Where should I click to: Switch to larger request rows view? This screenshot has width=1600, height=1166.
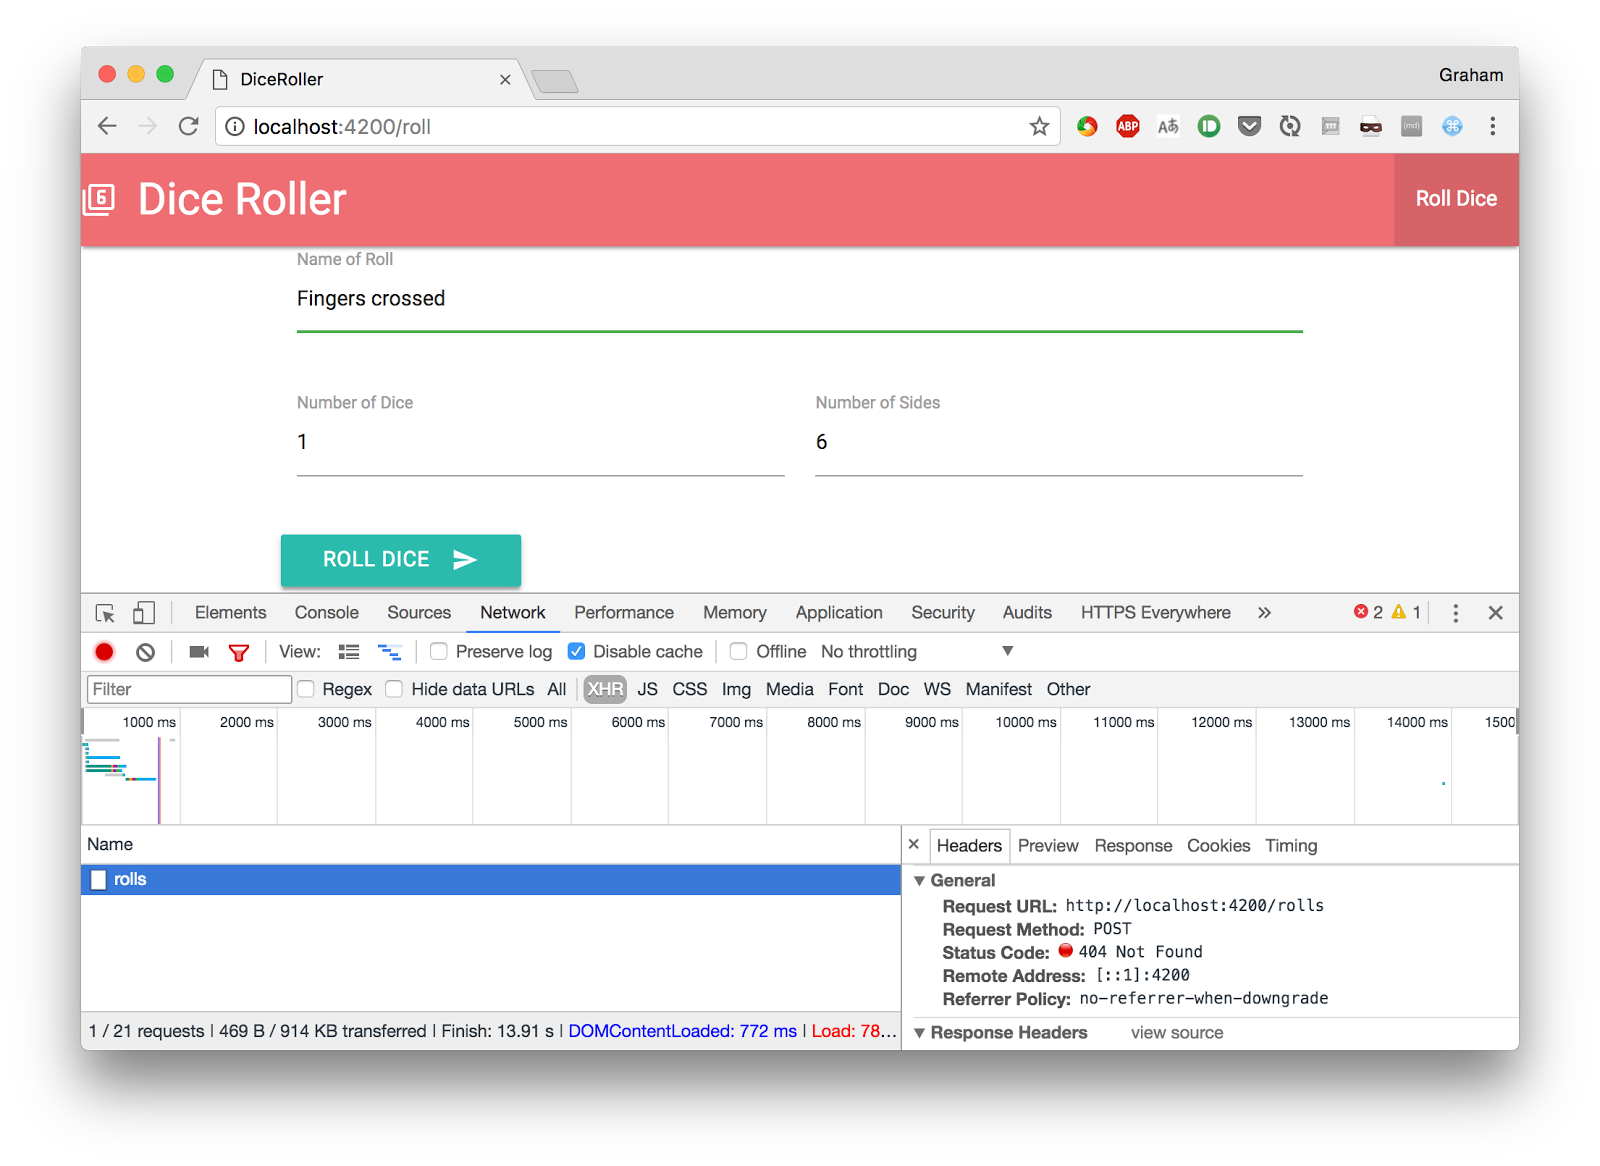tap(348, 651)
